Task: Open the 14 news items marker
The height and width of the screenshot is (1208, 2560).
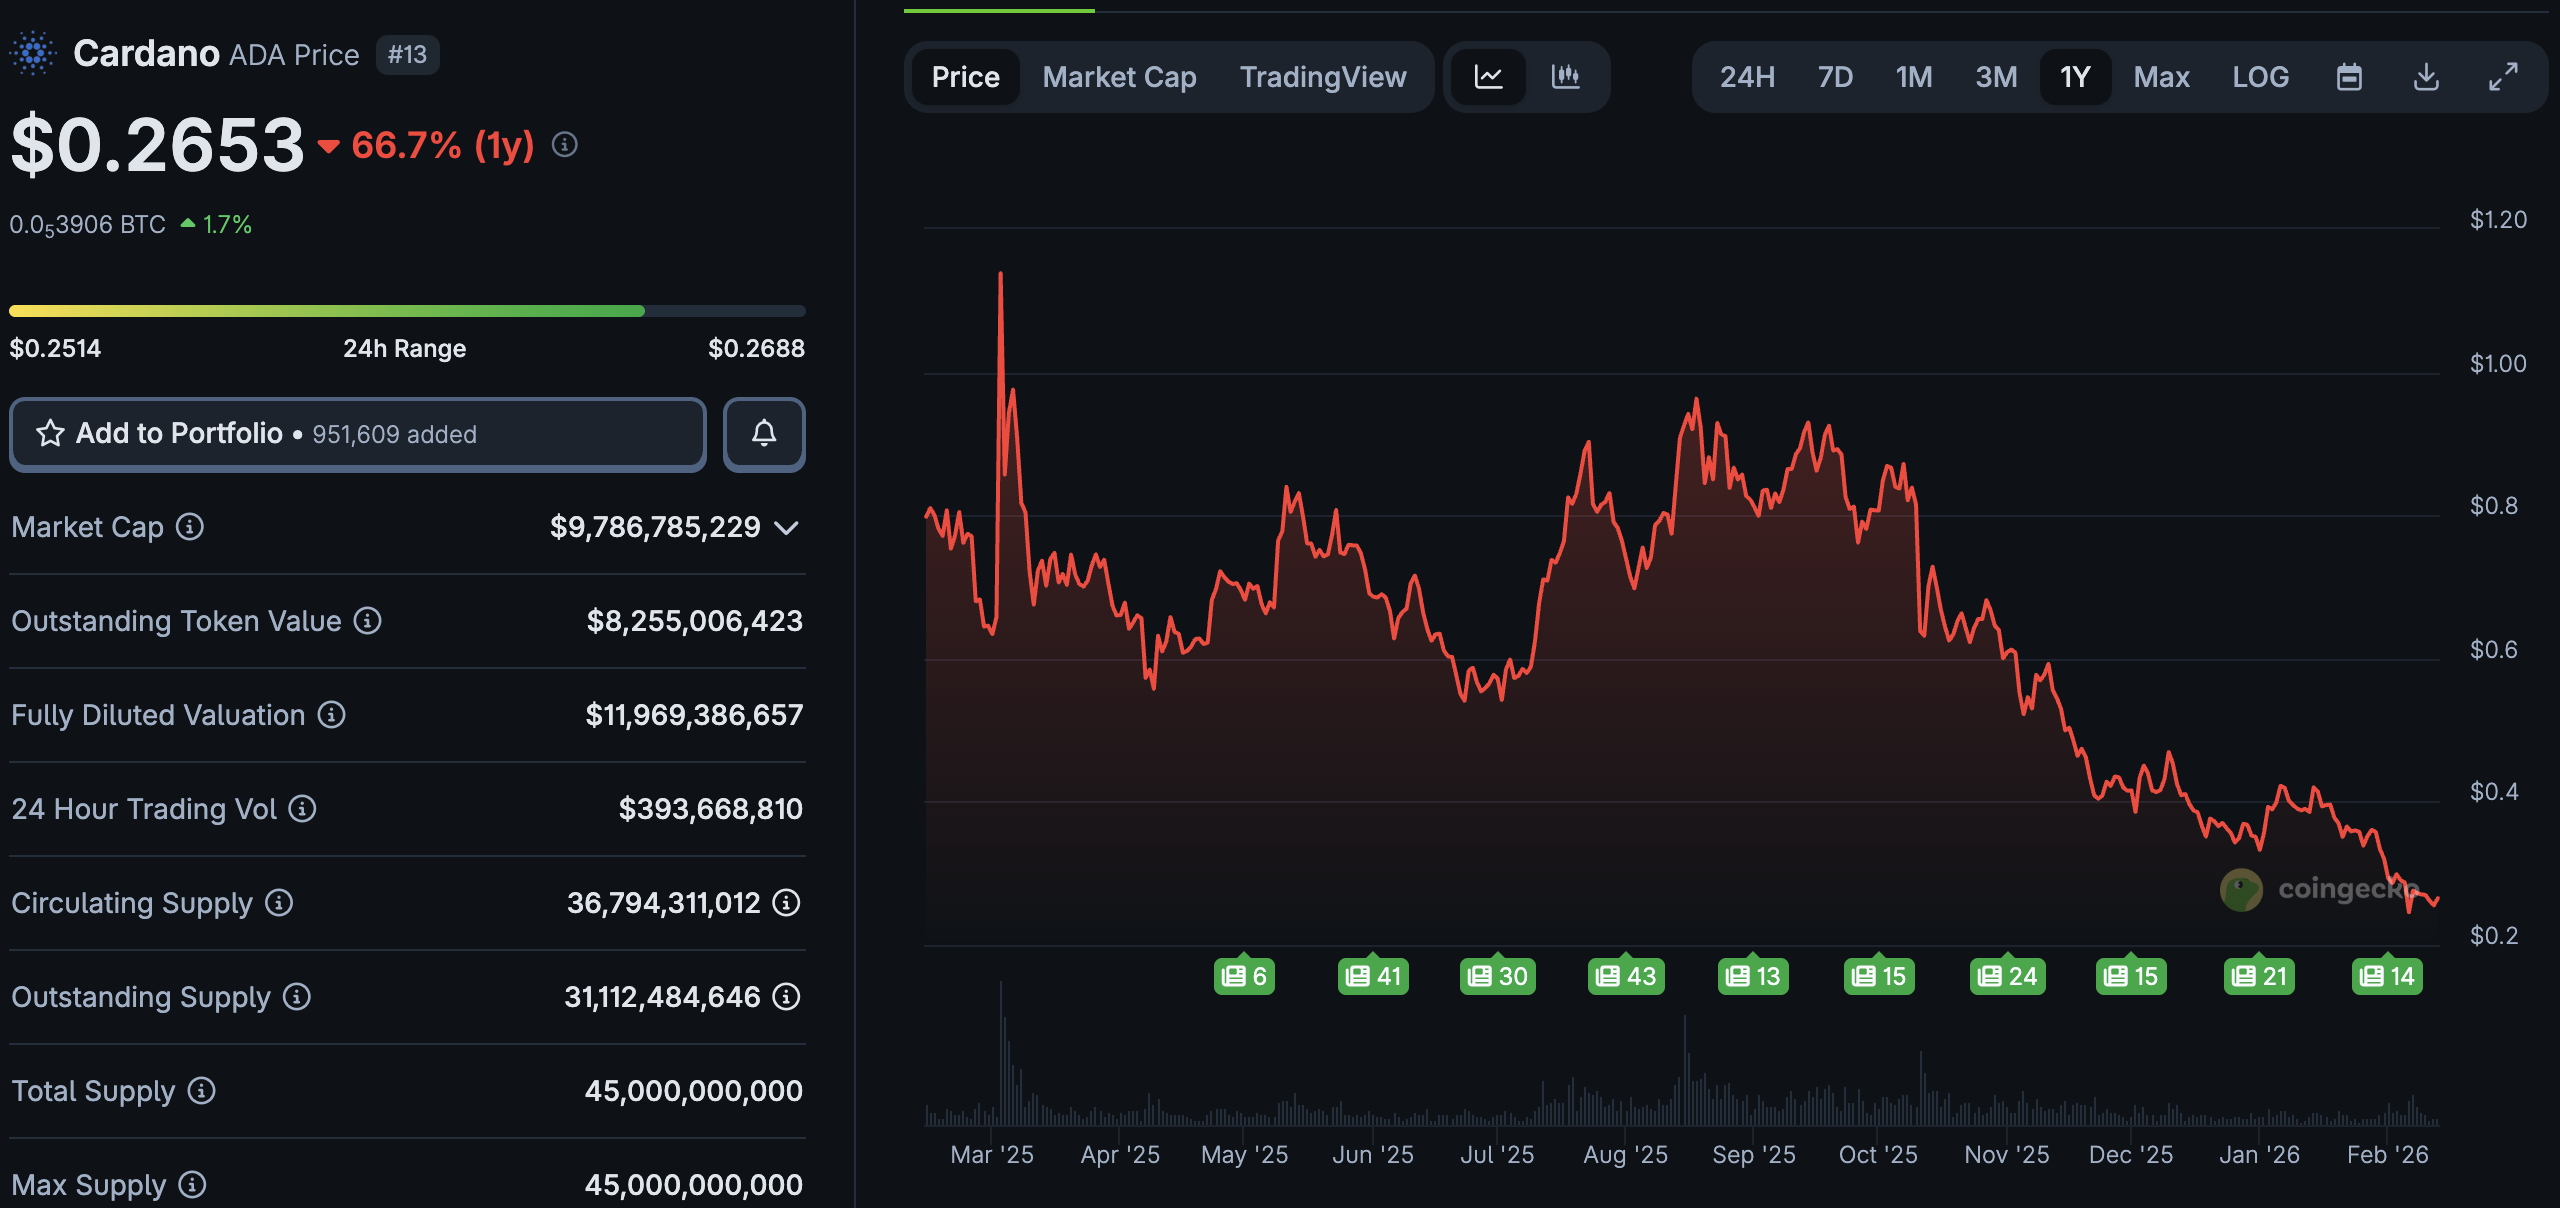Action: point(2387,976)
